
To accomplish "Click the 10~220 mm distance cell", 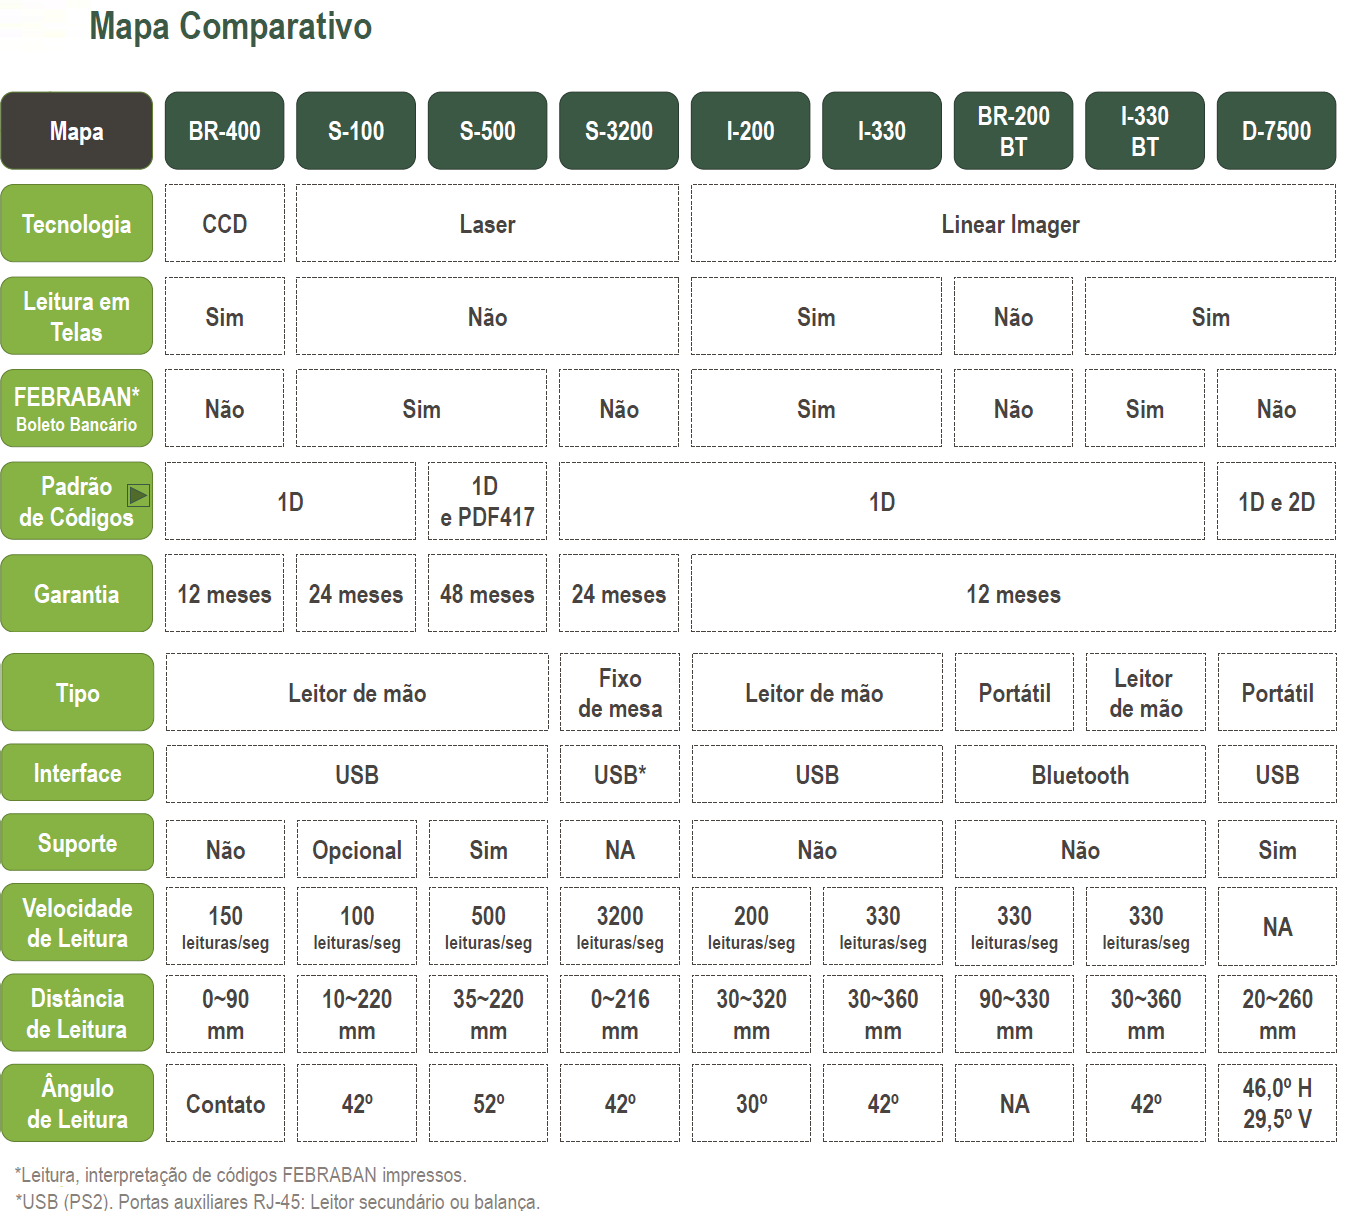I will 357,1014.
